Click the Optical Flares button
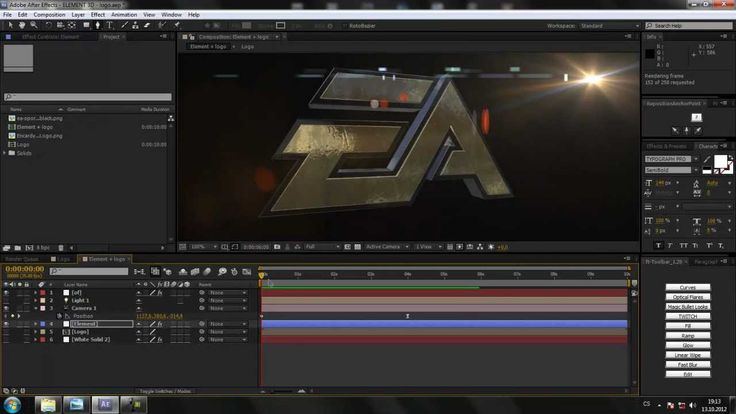The image size is (736, 414). tap(688, 297)
